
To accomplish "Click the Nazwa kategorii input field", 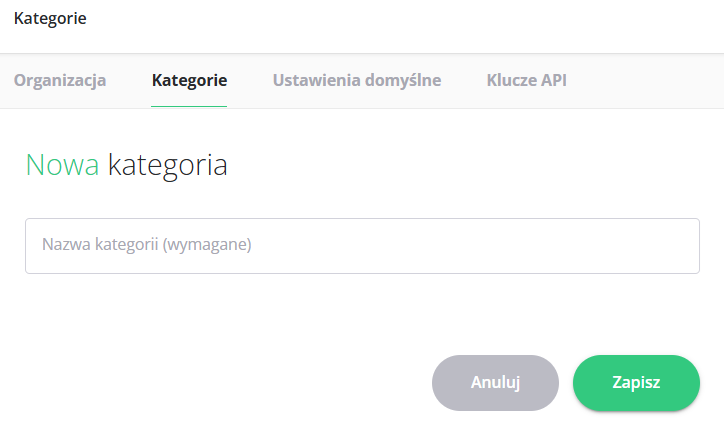I will [x=362, y=246].
